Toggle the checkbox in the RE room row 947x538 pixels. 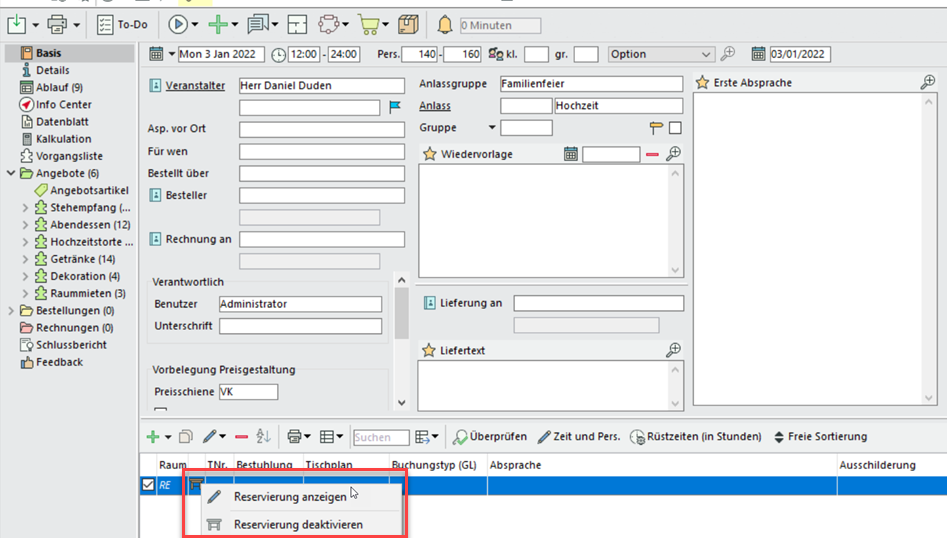[x=148, y=485]
